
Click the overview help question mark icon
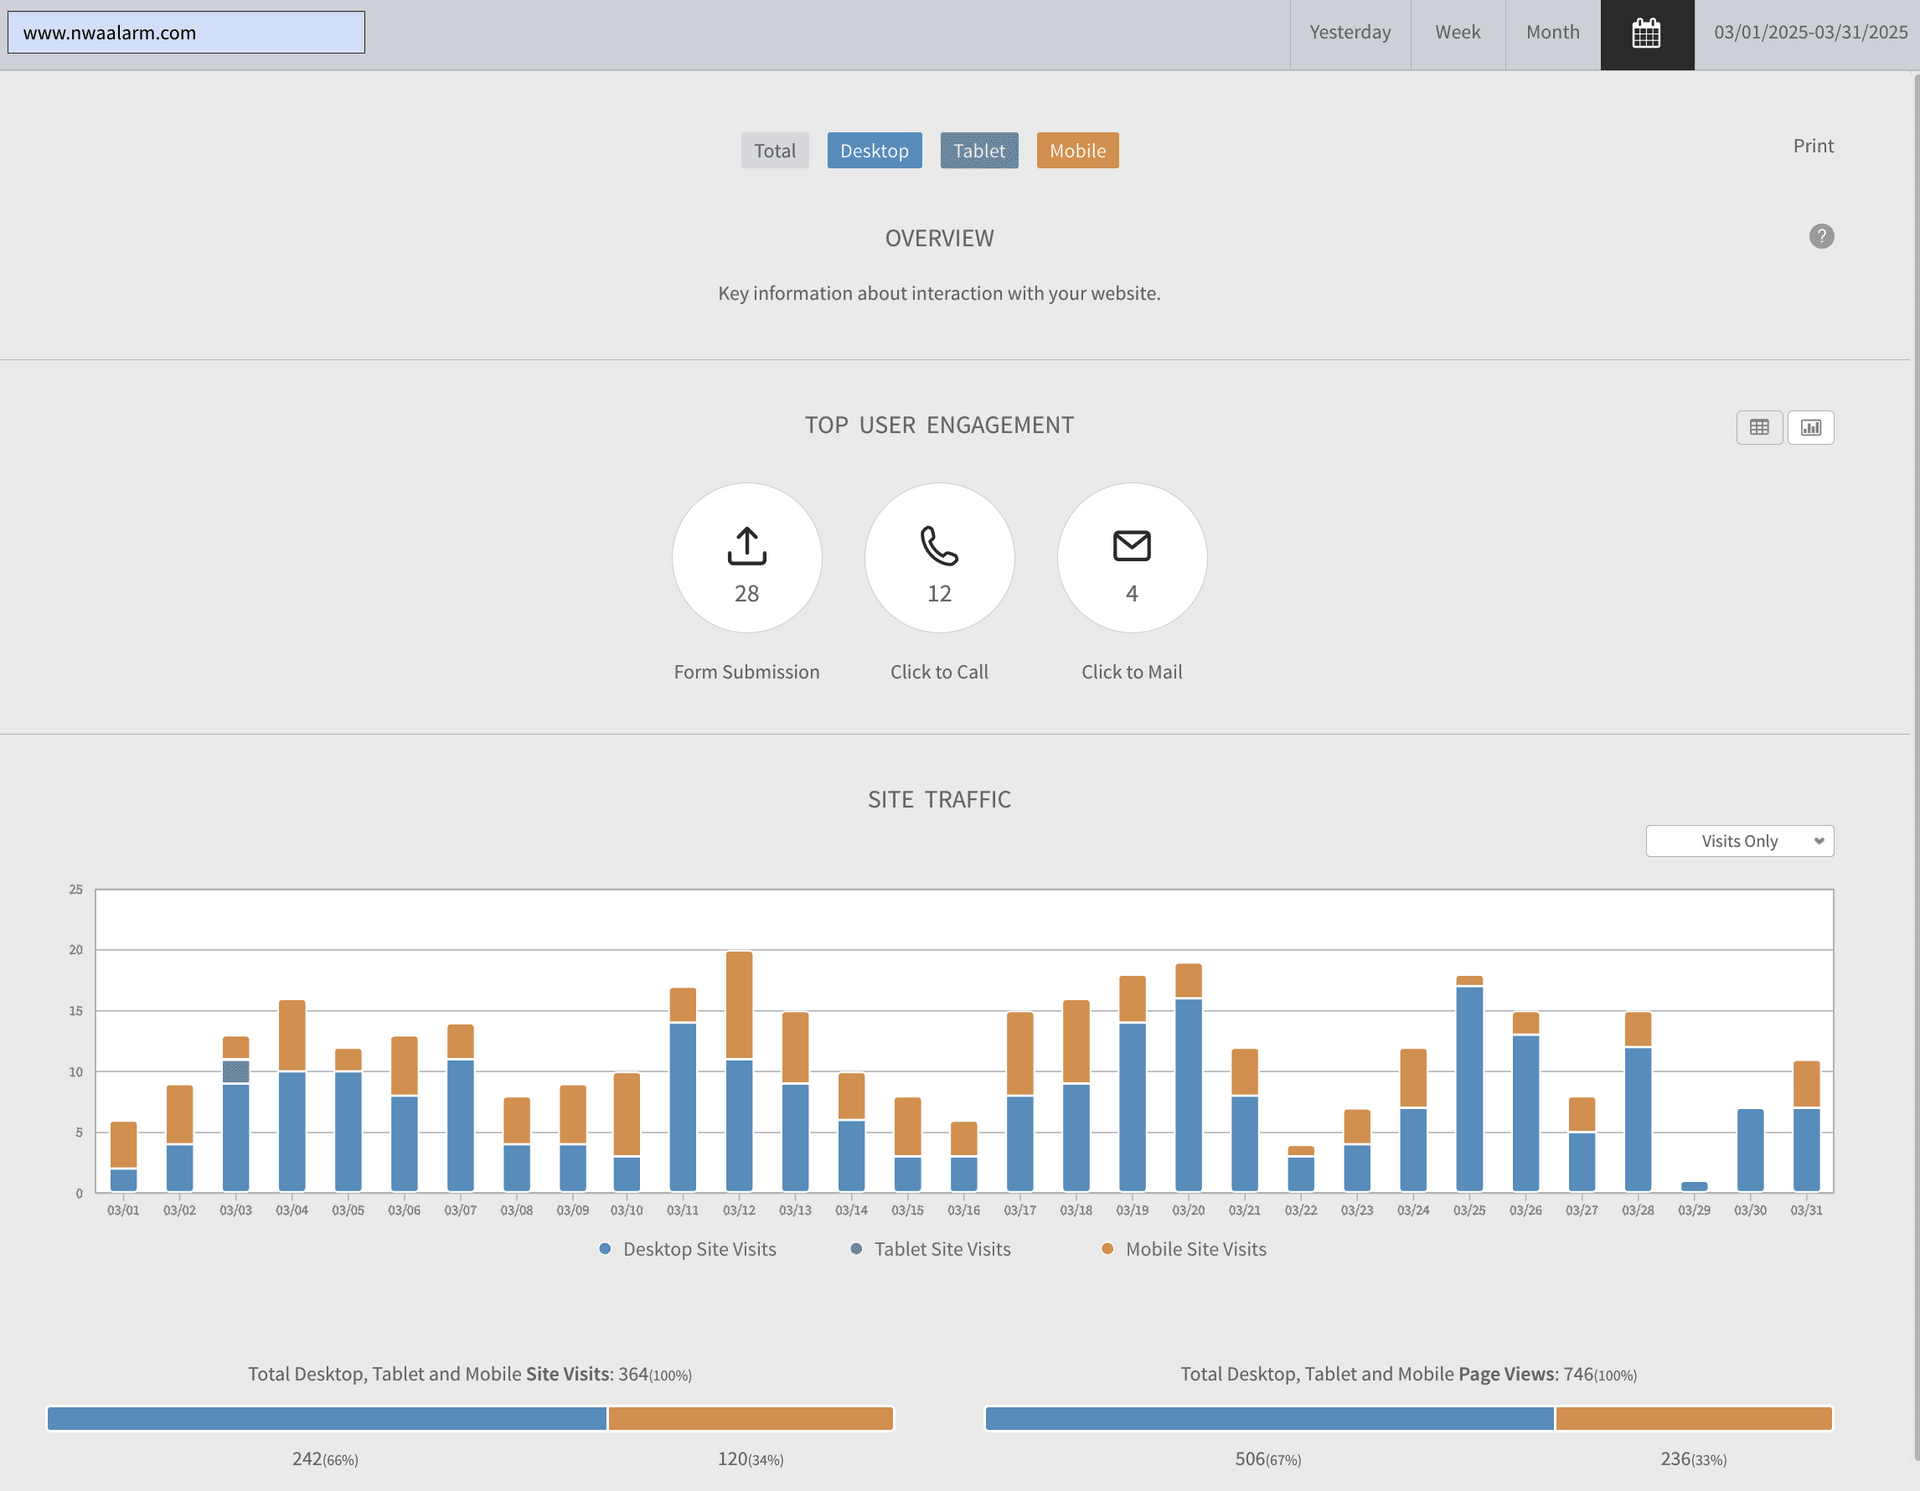1821,236
